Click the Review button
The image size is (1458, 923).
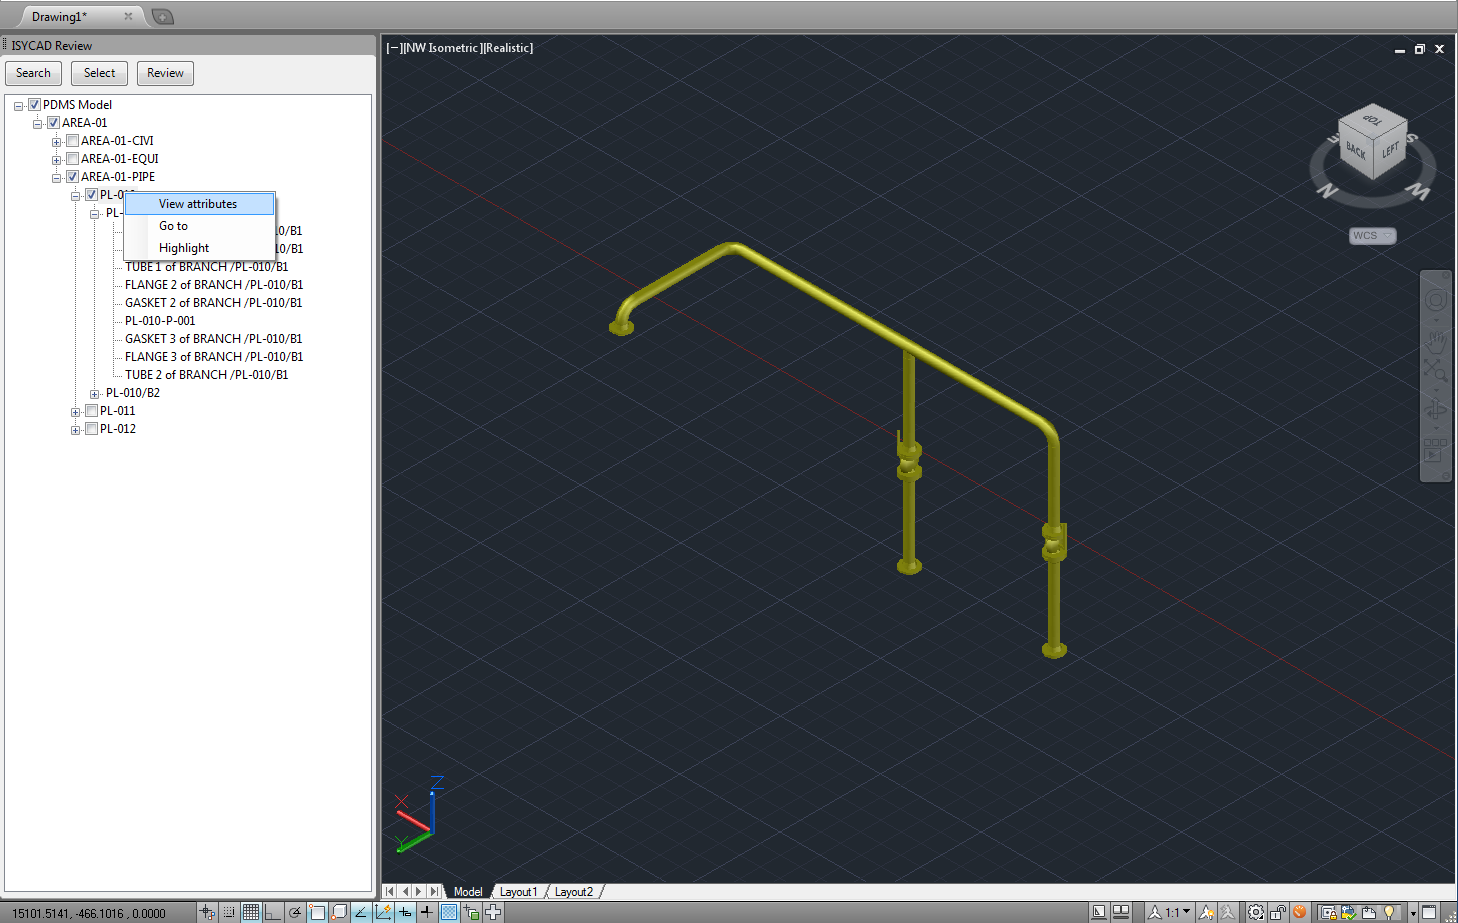165,73
